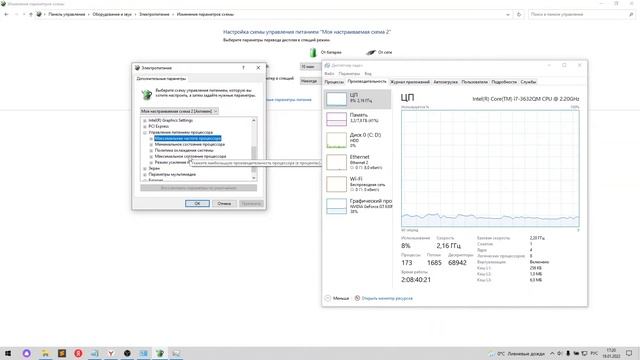The image size is (640, 360).
Task: Open the purple Alice assistant taskbar icon
Action: (x=27, y=353)
